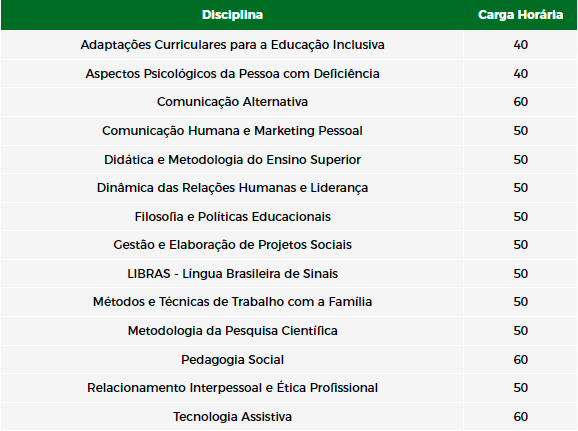Click the Disciplina column header
Screen dimensions: 578x431
pyautogui.click(x=232, y=15)
